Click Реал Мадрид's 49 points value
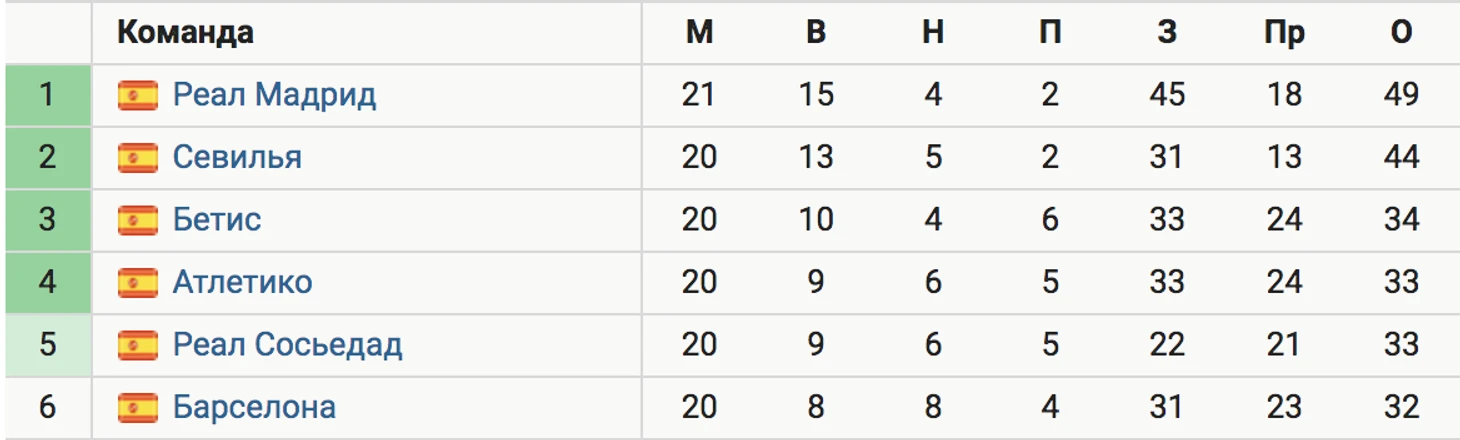Image resolution: width=1460 pixels, height=440 pixels. [x=1401, y=95]
